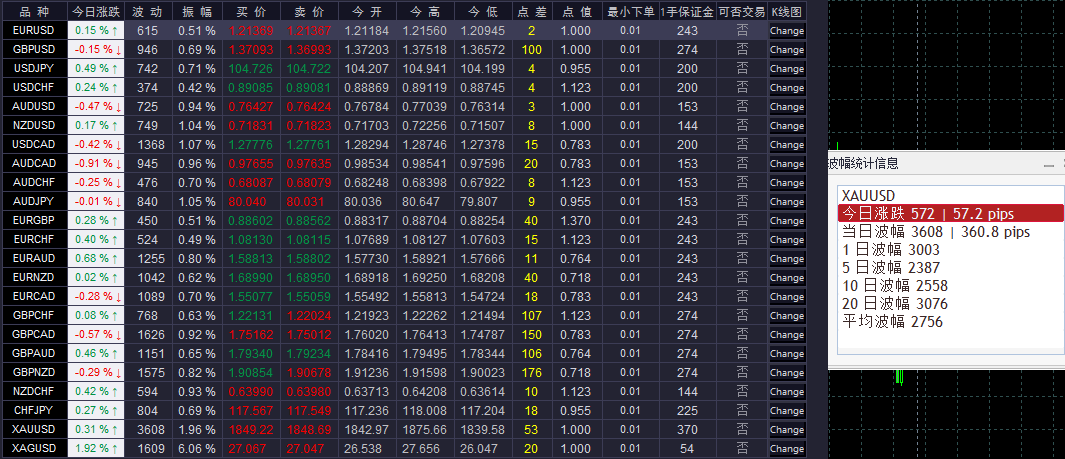Viewport: 1065px width, 459px height.
Task: Click the 最小下单 column header
Action: [630, 12]
